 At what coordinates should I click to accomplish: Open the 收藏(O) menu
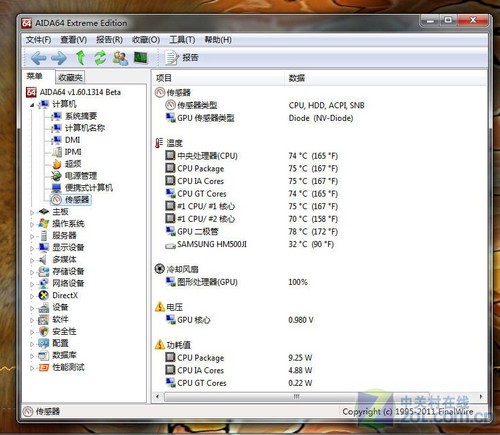[146, 40]
